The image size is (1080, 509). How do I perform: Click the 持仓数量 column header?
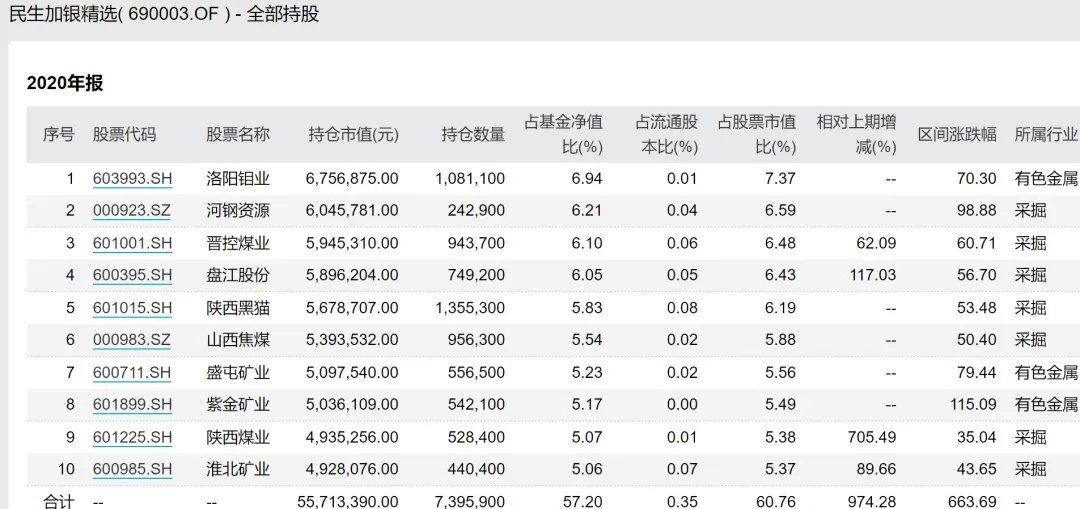tap(473, 135)
